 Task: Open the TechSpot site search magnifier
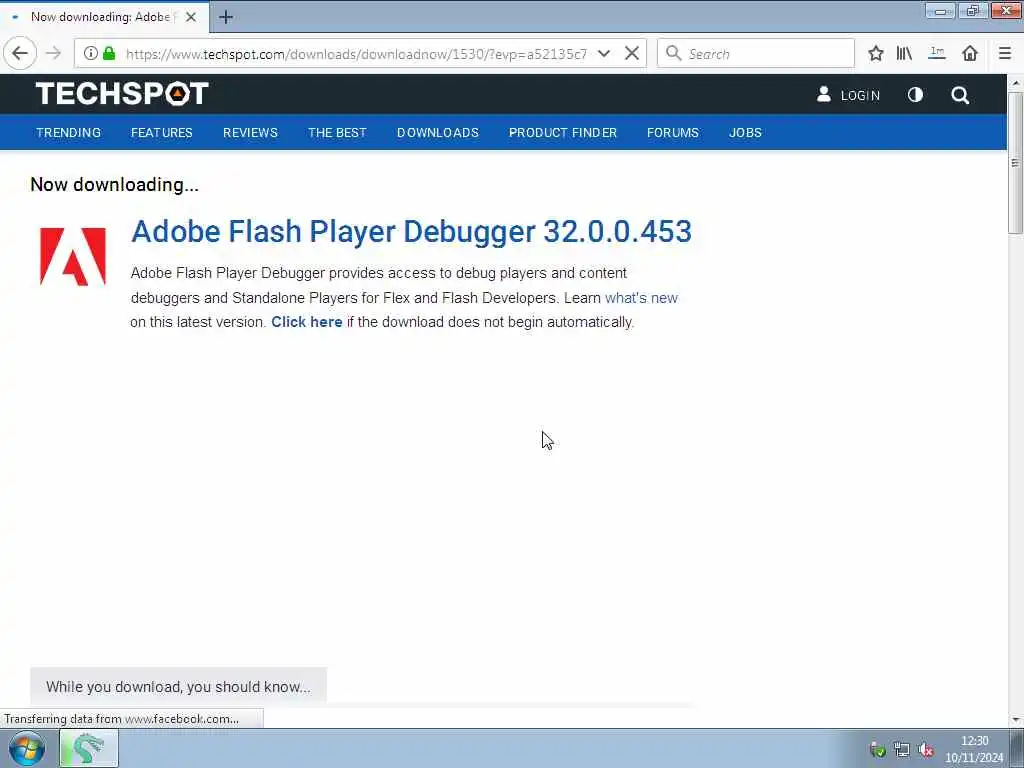[x=960, y=95]
